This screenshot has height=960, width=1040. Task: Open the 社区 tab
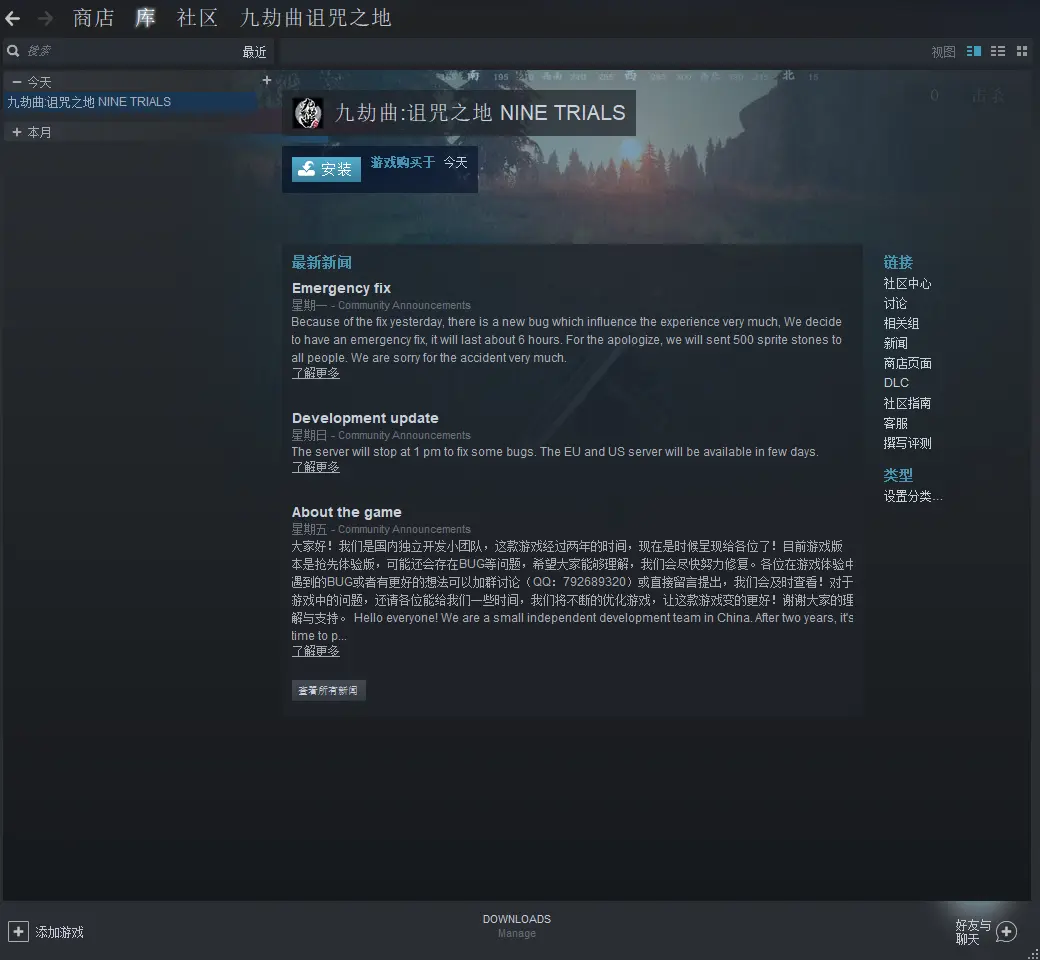click(x=197, y=18)
